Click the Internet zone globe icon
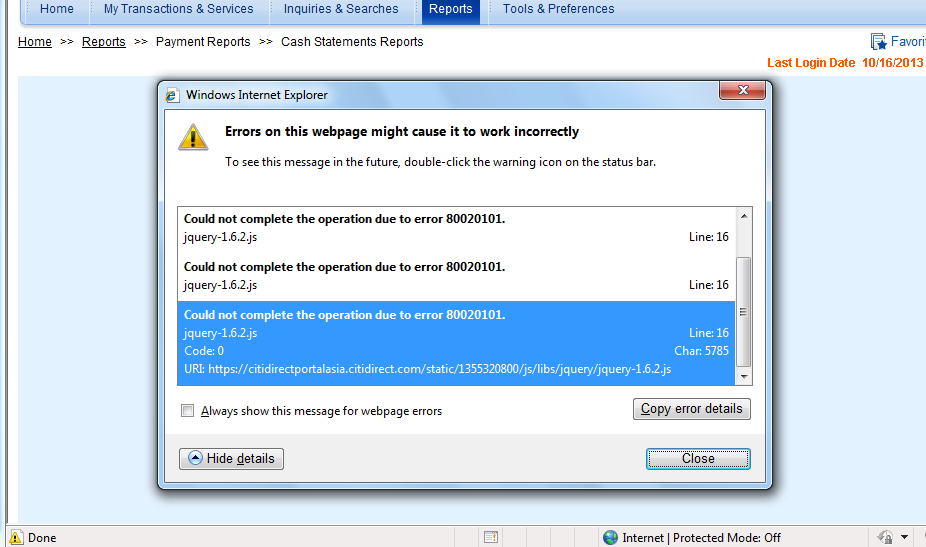 point(610,537)
